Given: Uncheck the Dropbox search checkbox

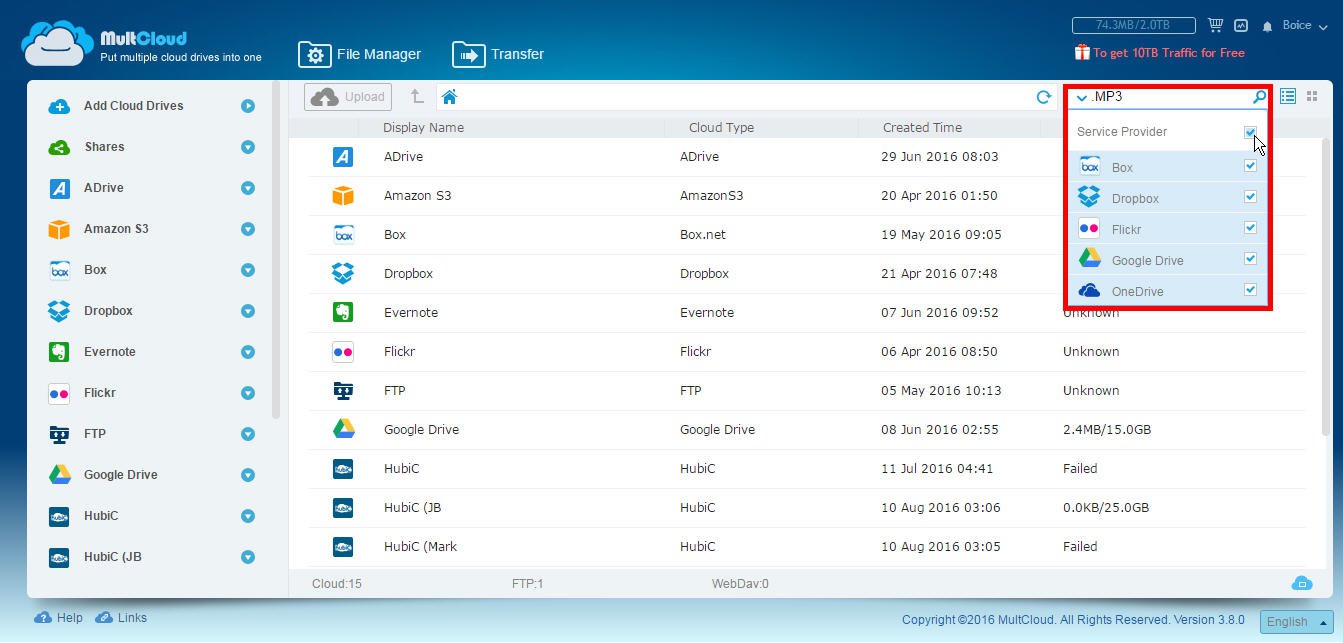Looking at the screenshot, I should point(1250,197).
